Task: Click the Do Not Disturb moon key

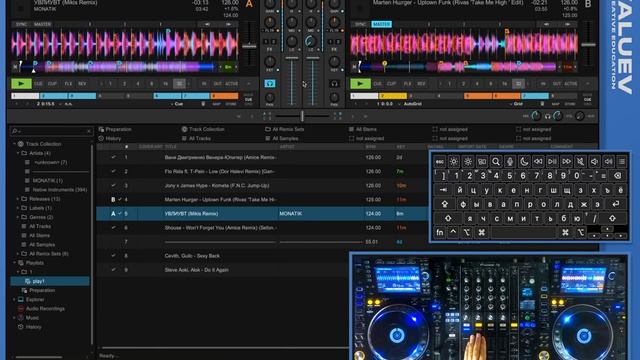Action: tap(524, 162)
